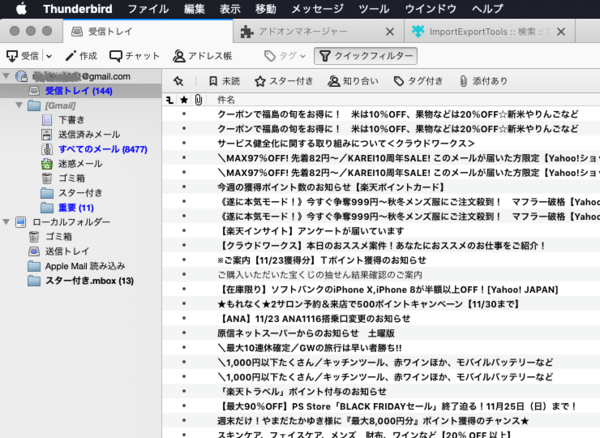
Task: Open the 迷惑メール junk folder
Action: coord(80,164)
